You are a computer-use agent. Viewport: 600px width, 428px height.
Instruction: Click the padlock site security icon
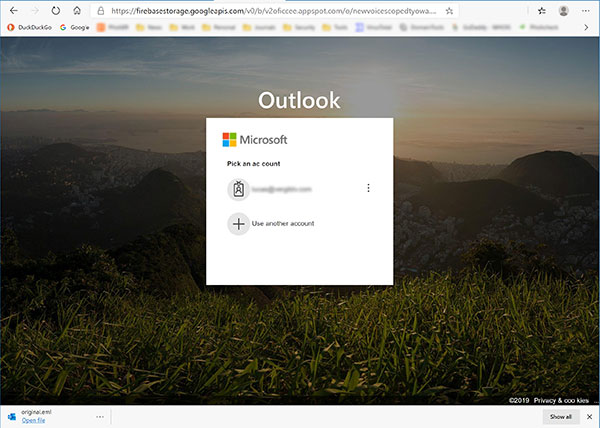pos(101,11)
